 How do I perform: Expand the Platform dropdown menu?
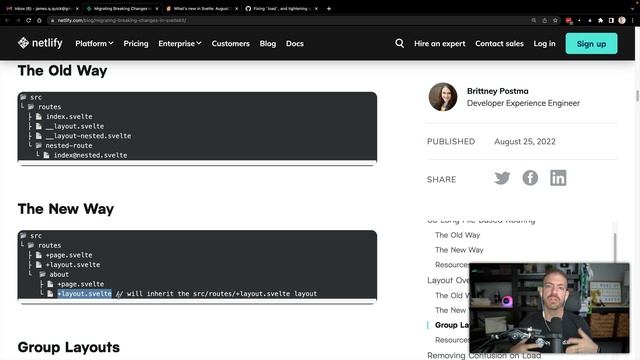pos(94,43)
